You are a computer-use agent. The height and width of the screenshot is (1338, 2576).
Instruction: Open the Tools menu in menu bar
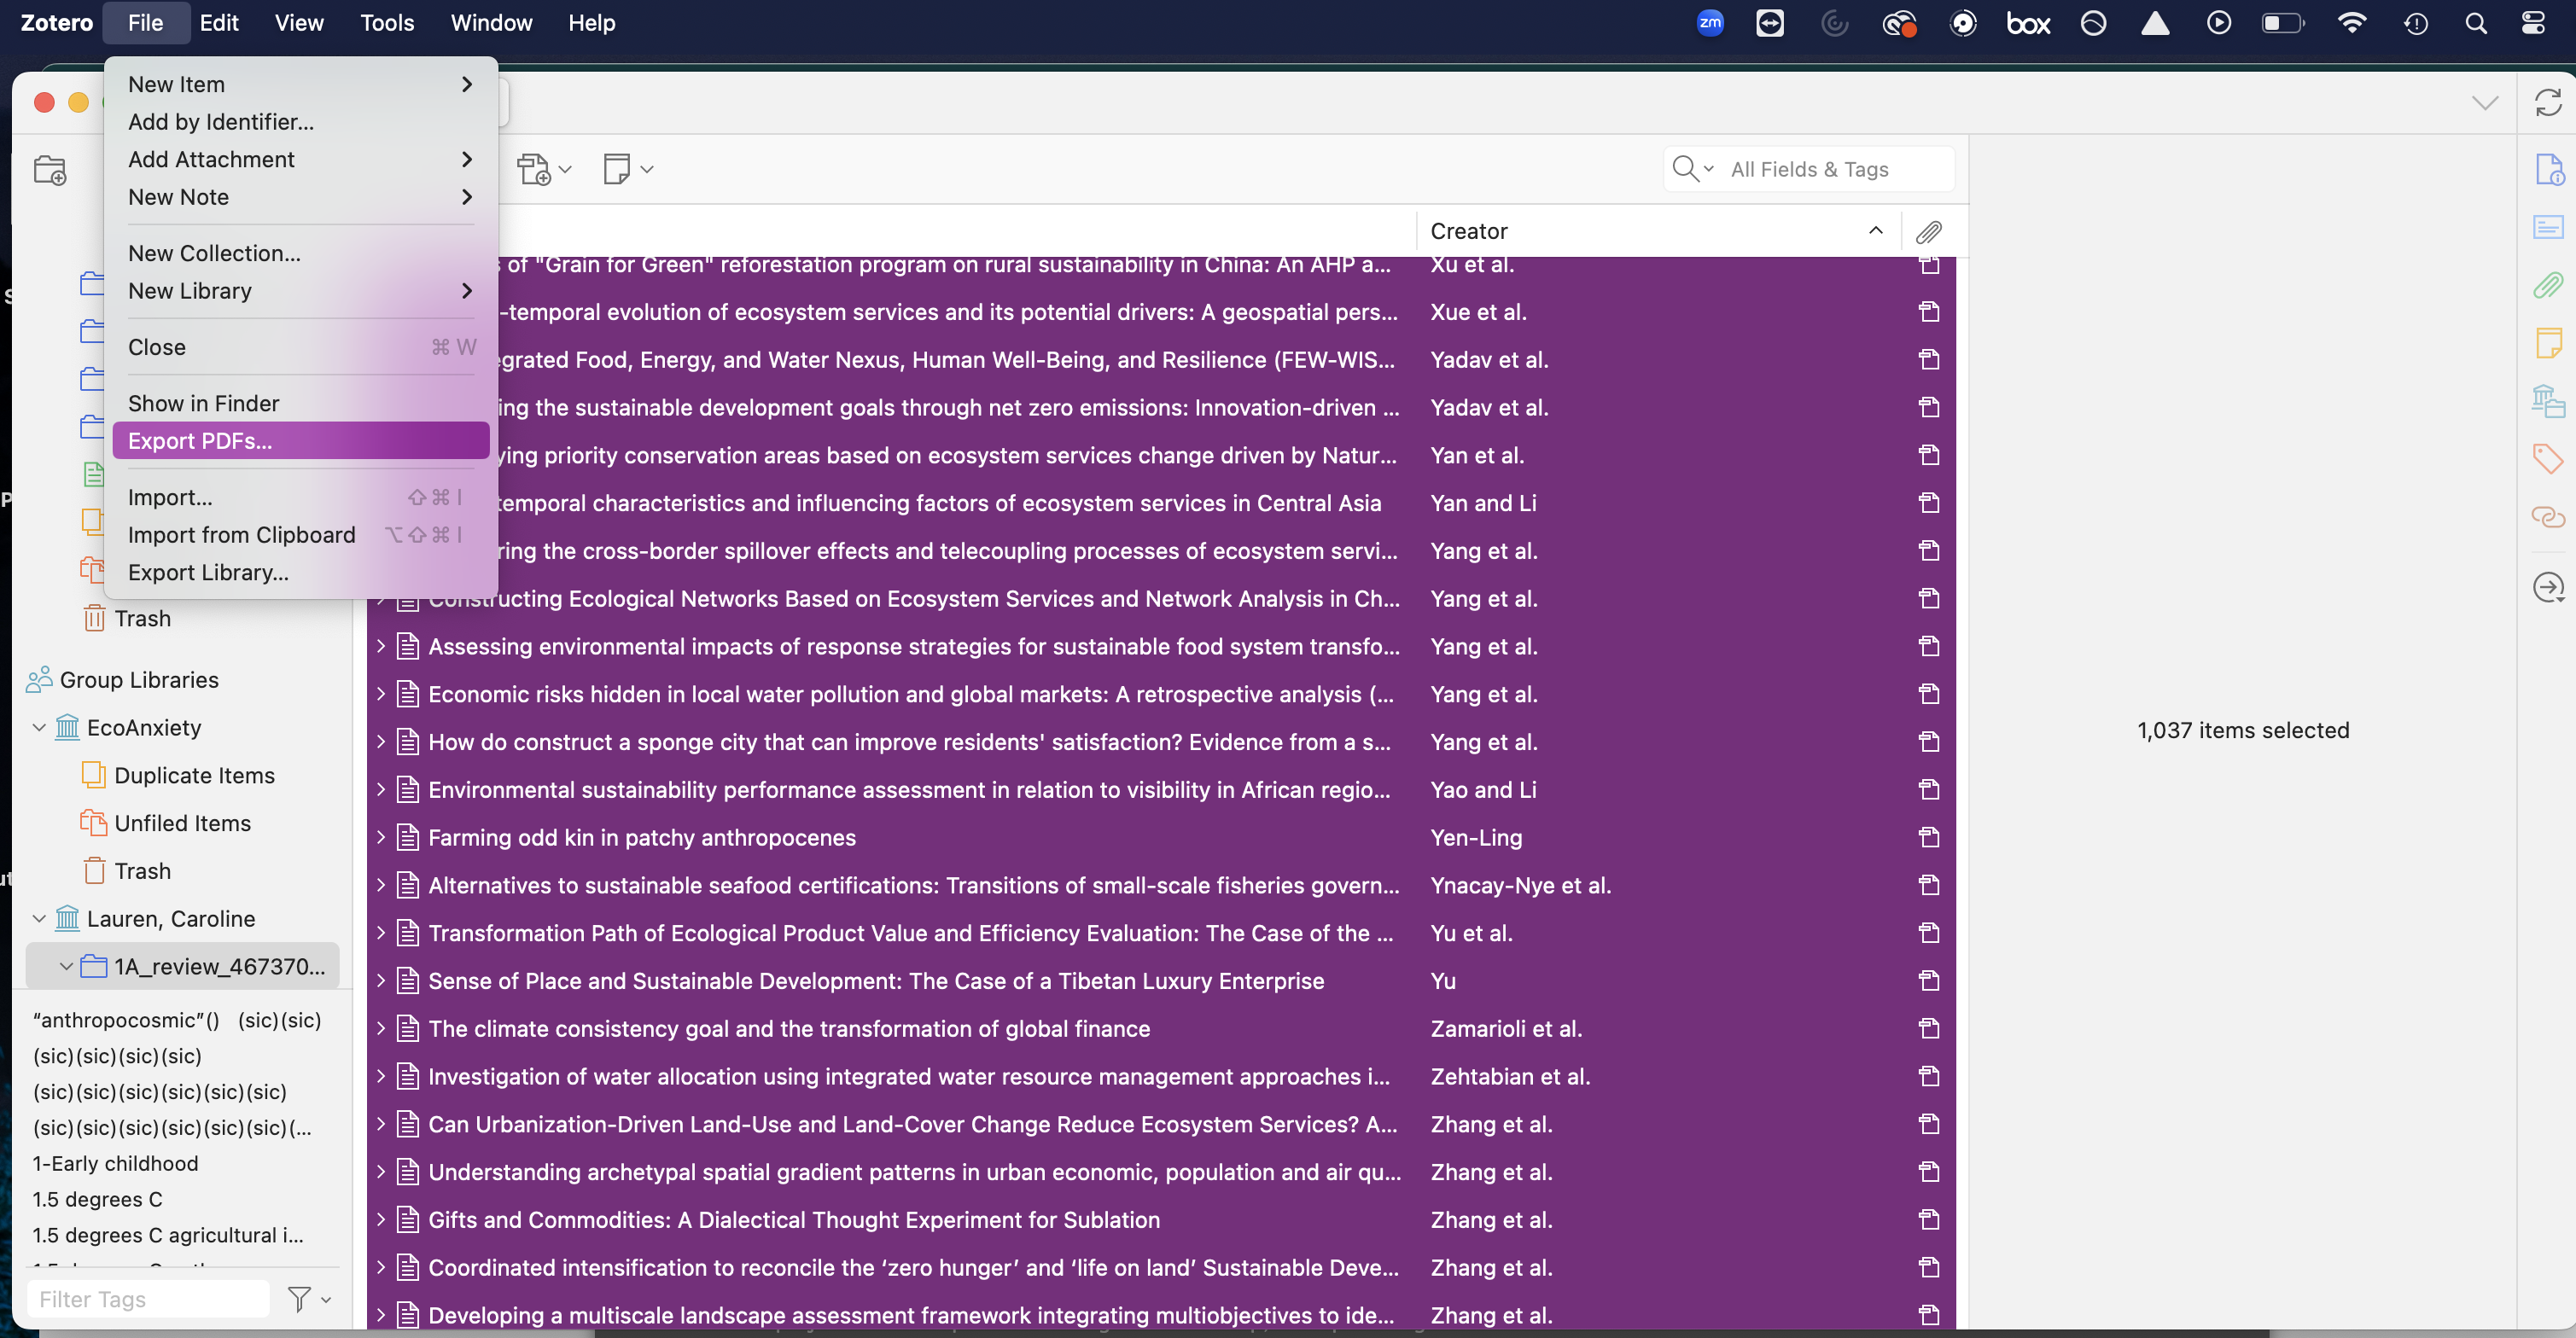pyautogui.click(x=387, y=23)
